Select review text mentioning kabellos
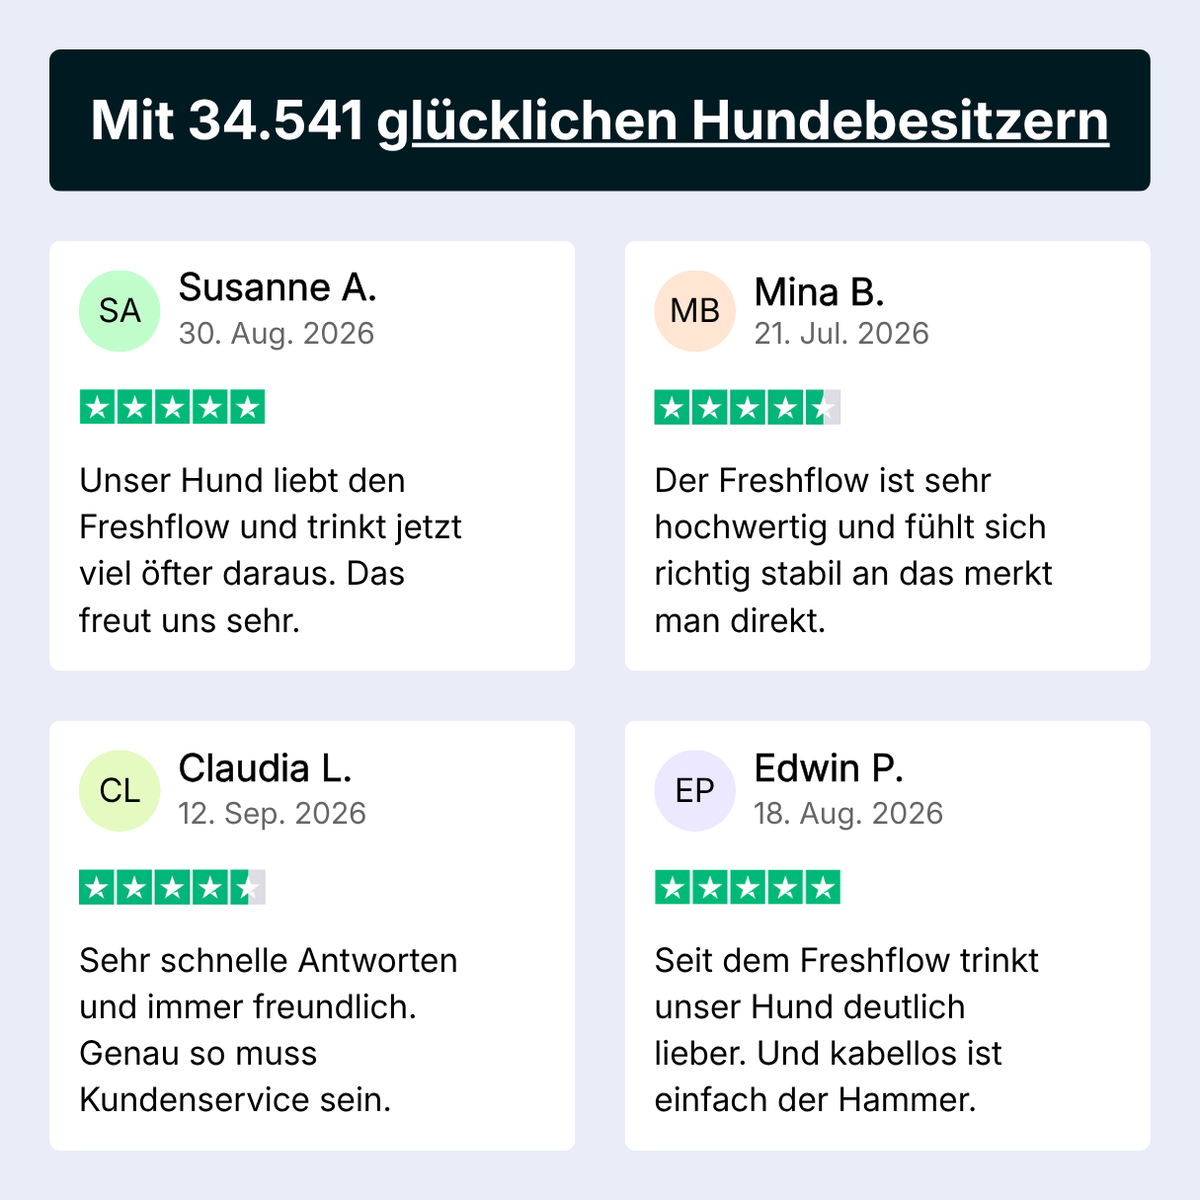 coord(846,1030)
